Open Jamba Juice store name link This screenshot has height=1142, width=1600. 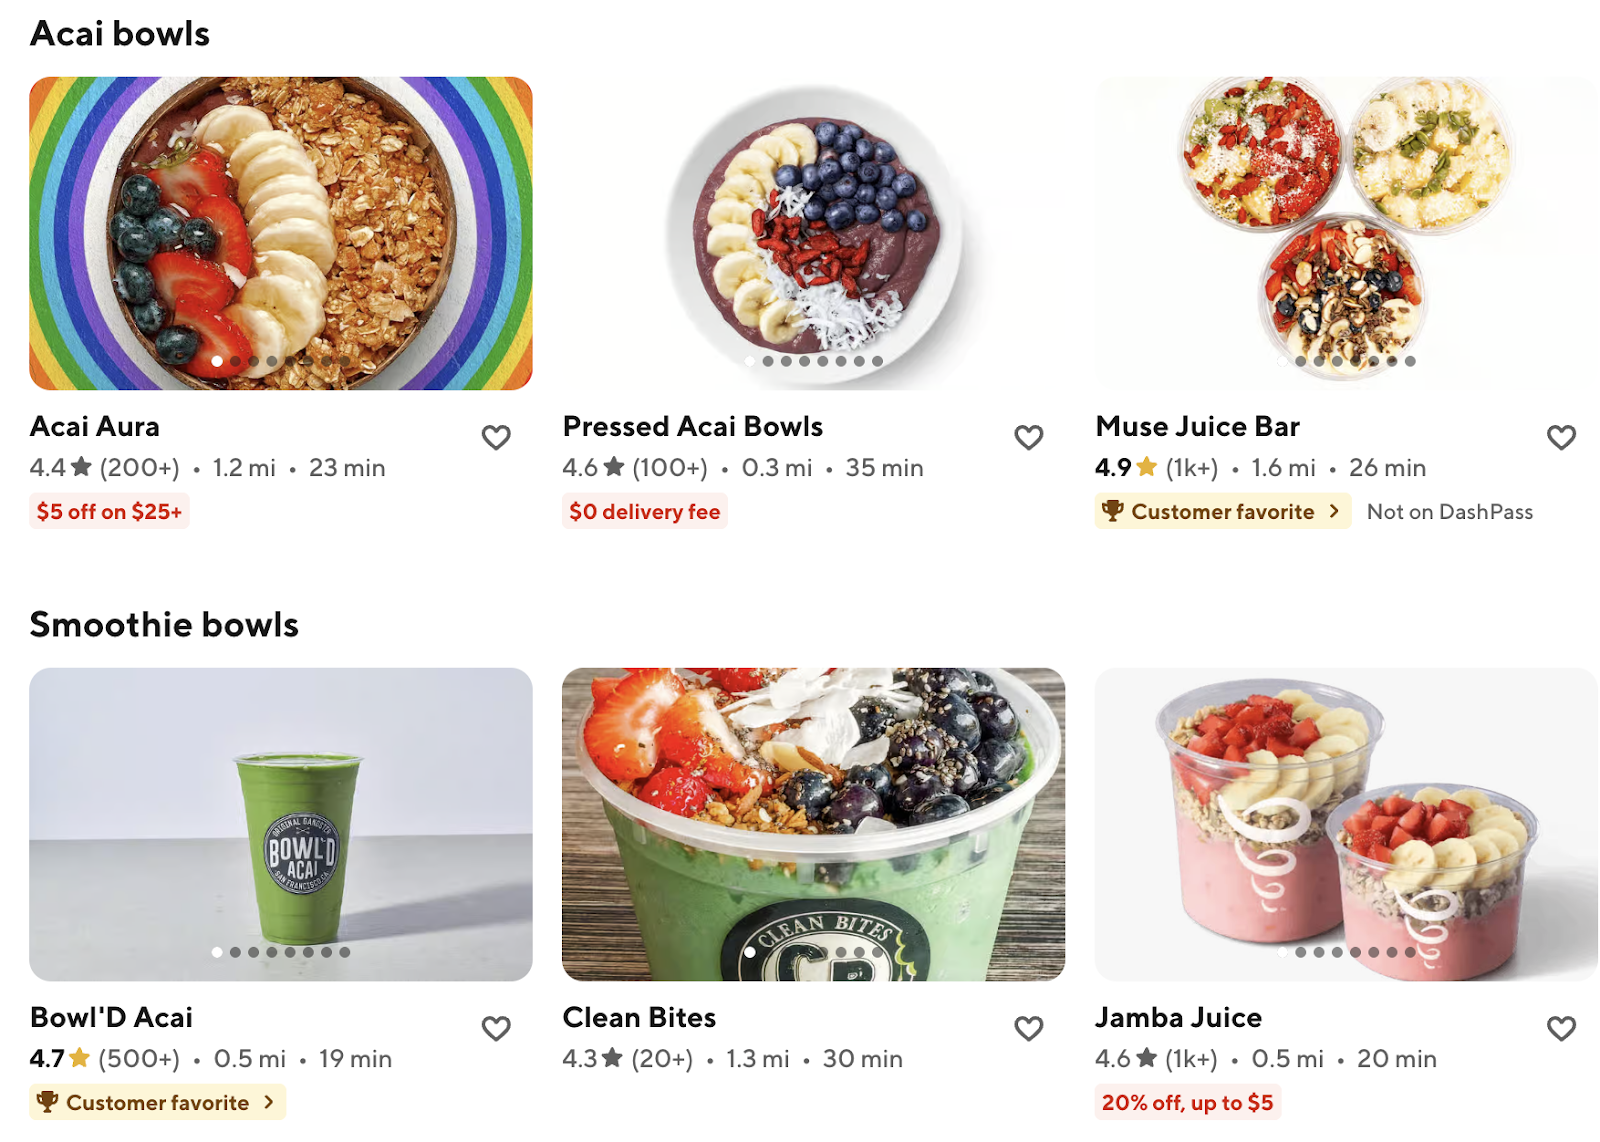click(x=1178, y=1017)
